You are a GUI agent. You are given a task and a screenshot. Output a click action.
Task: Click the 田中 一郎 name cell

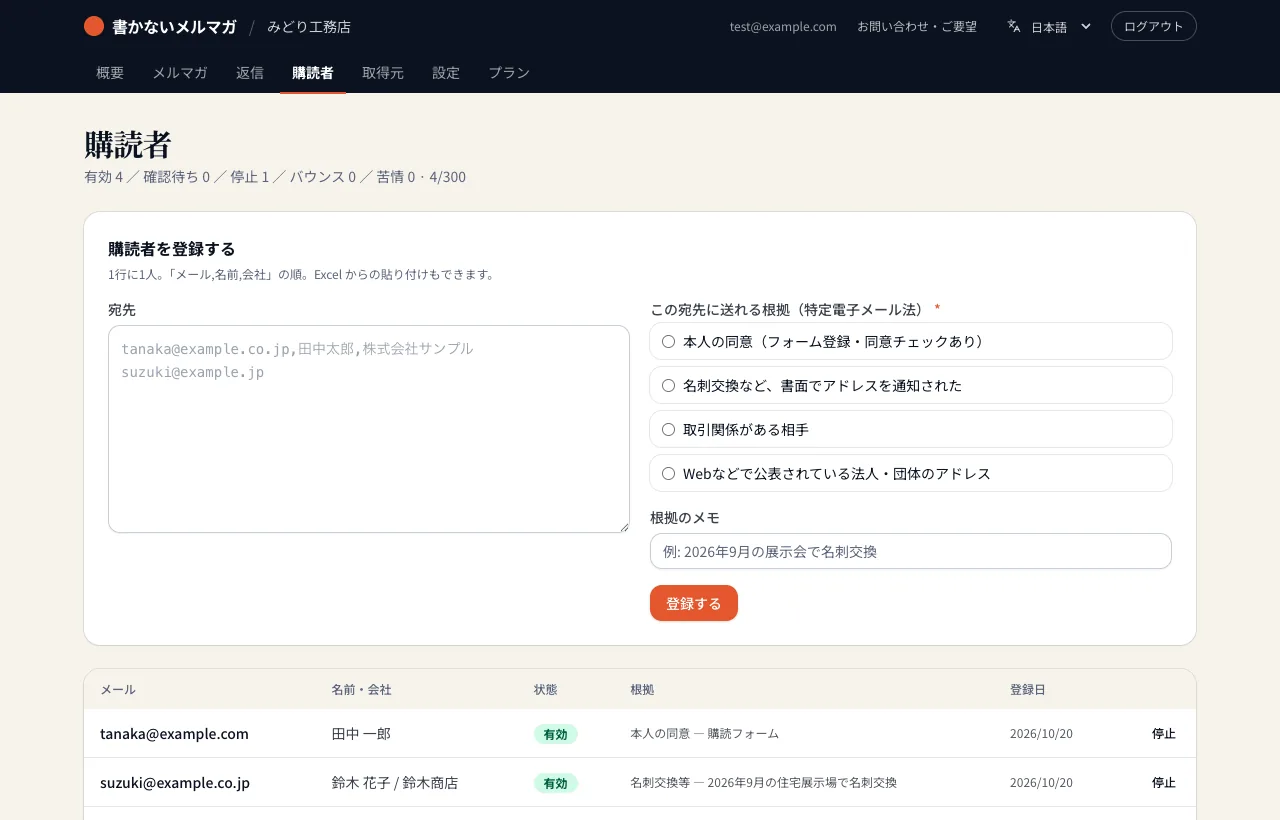(x=361, y=733)
